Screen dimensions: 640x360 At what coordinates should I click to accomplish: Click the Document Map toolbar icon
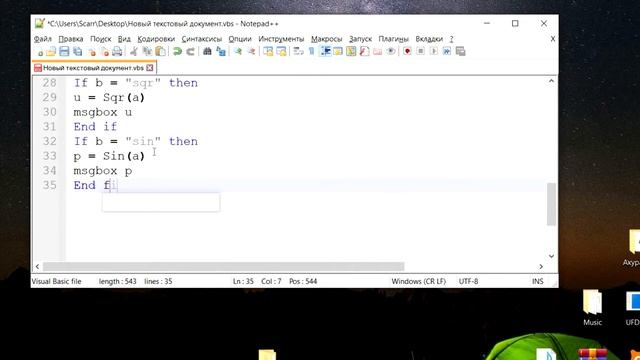pyautogui.click(x=351, y=51)
